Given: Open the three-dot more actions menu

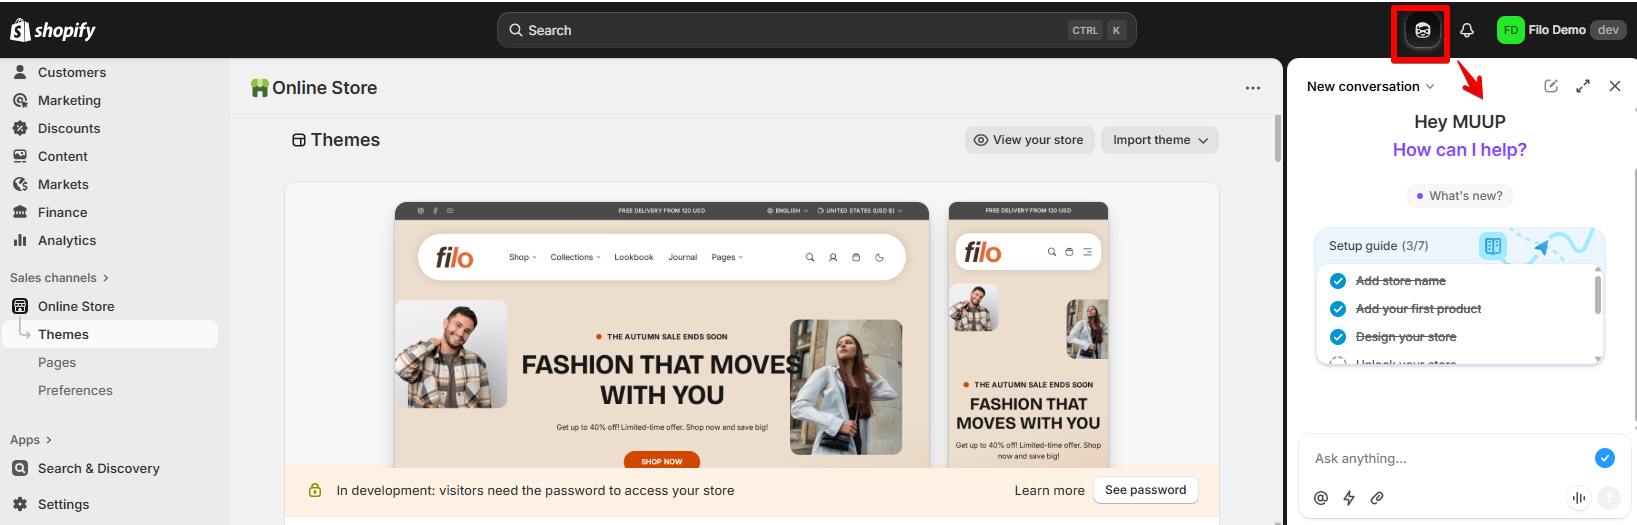Looking at the screenshot, I should click(x=1253, y=88).
